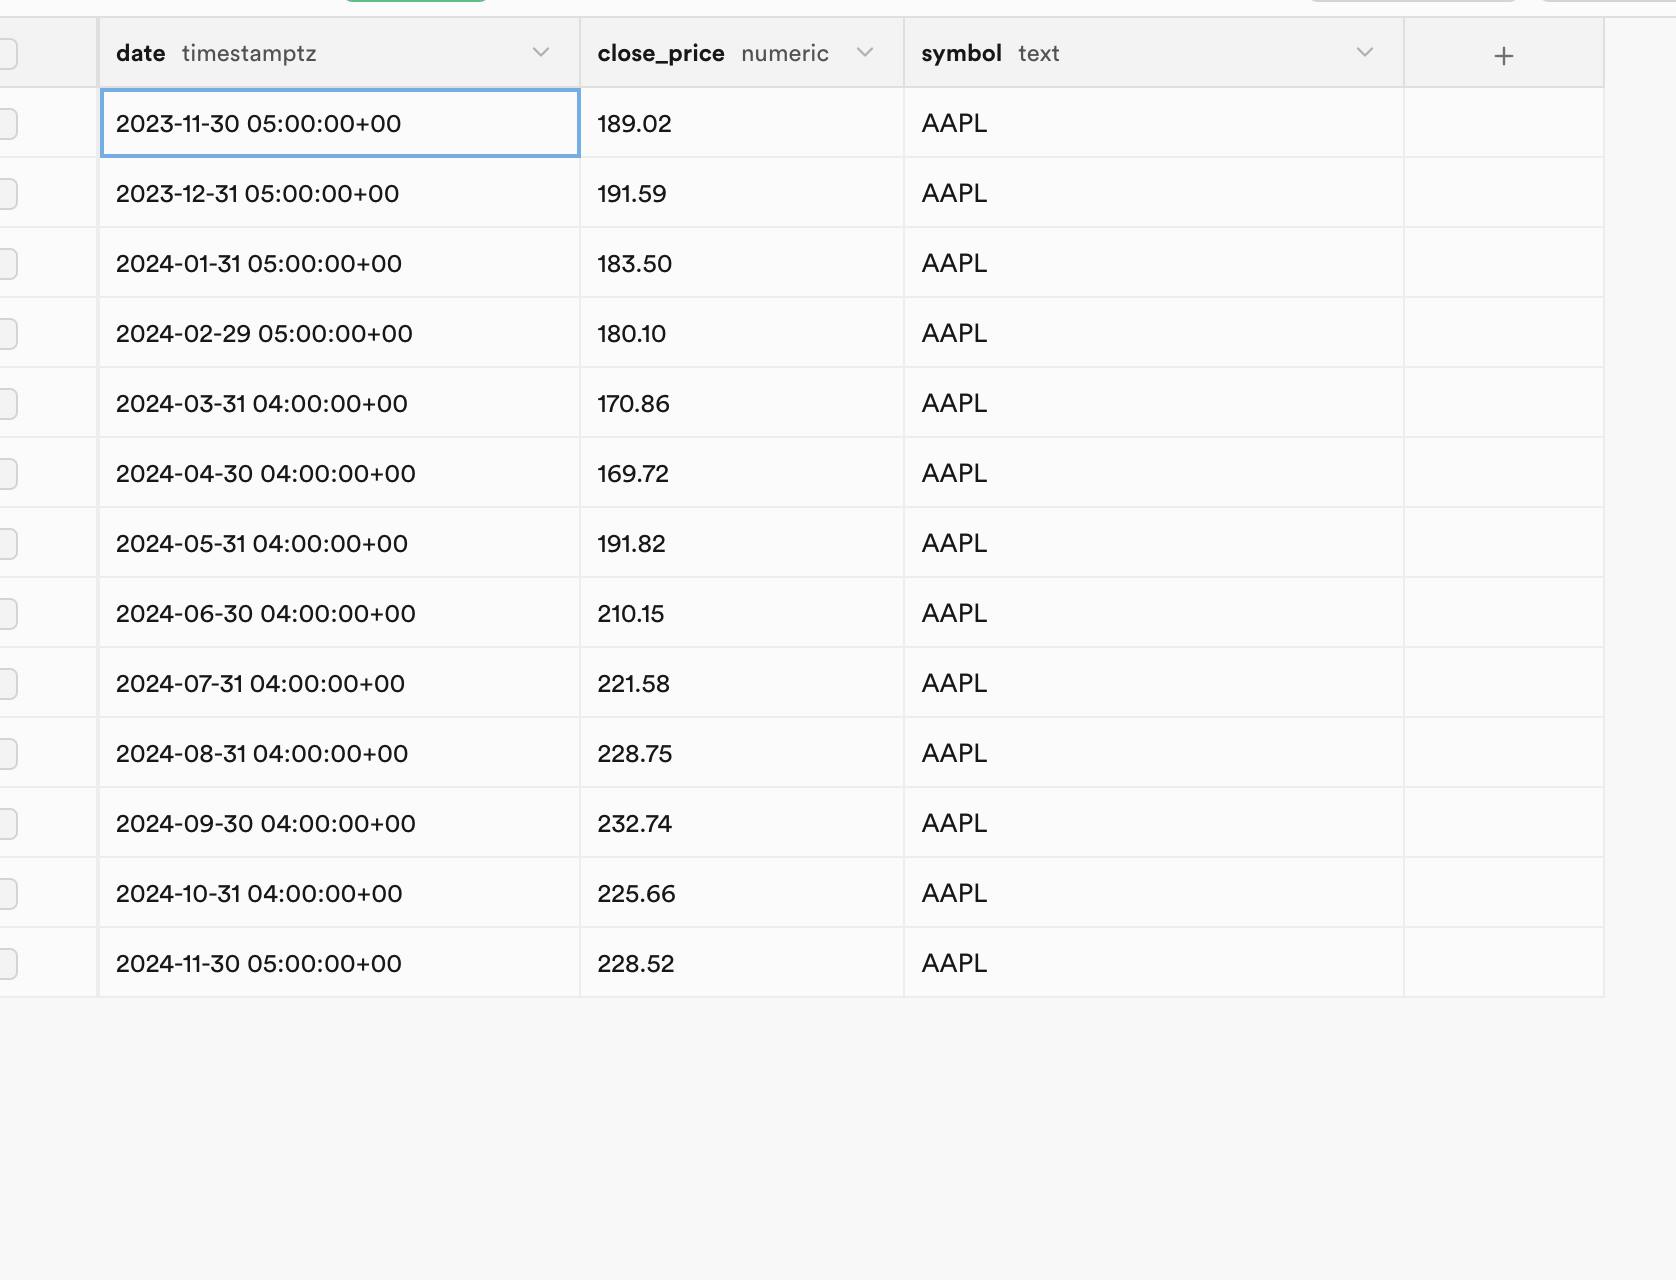1676x1280 pixels.
Task: Toggle the header select-all checkbox
Action: click(x=8, y=53)
